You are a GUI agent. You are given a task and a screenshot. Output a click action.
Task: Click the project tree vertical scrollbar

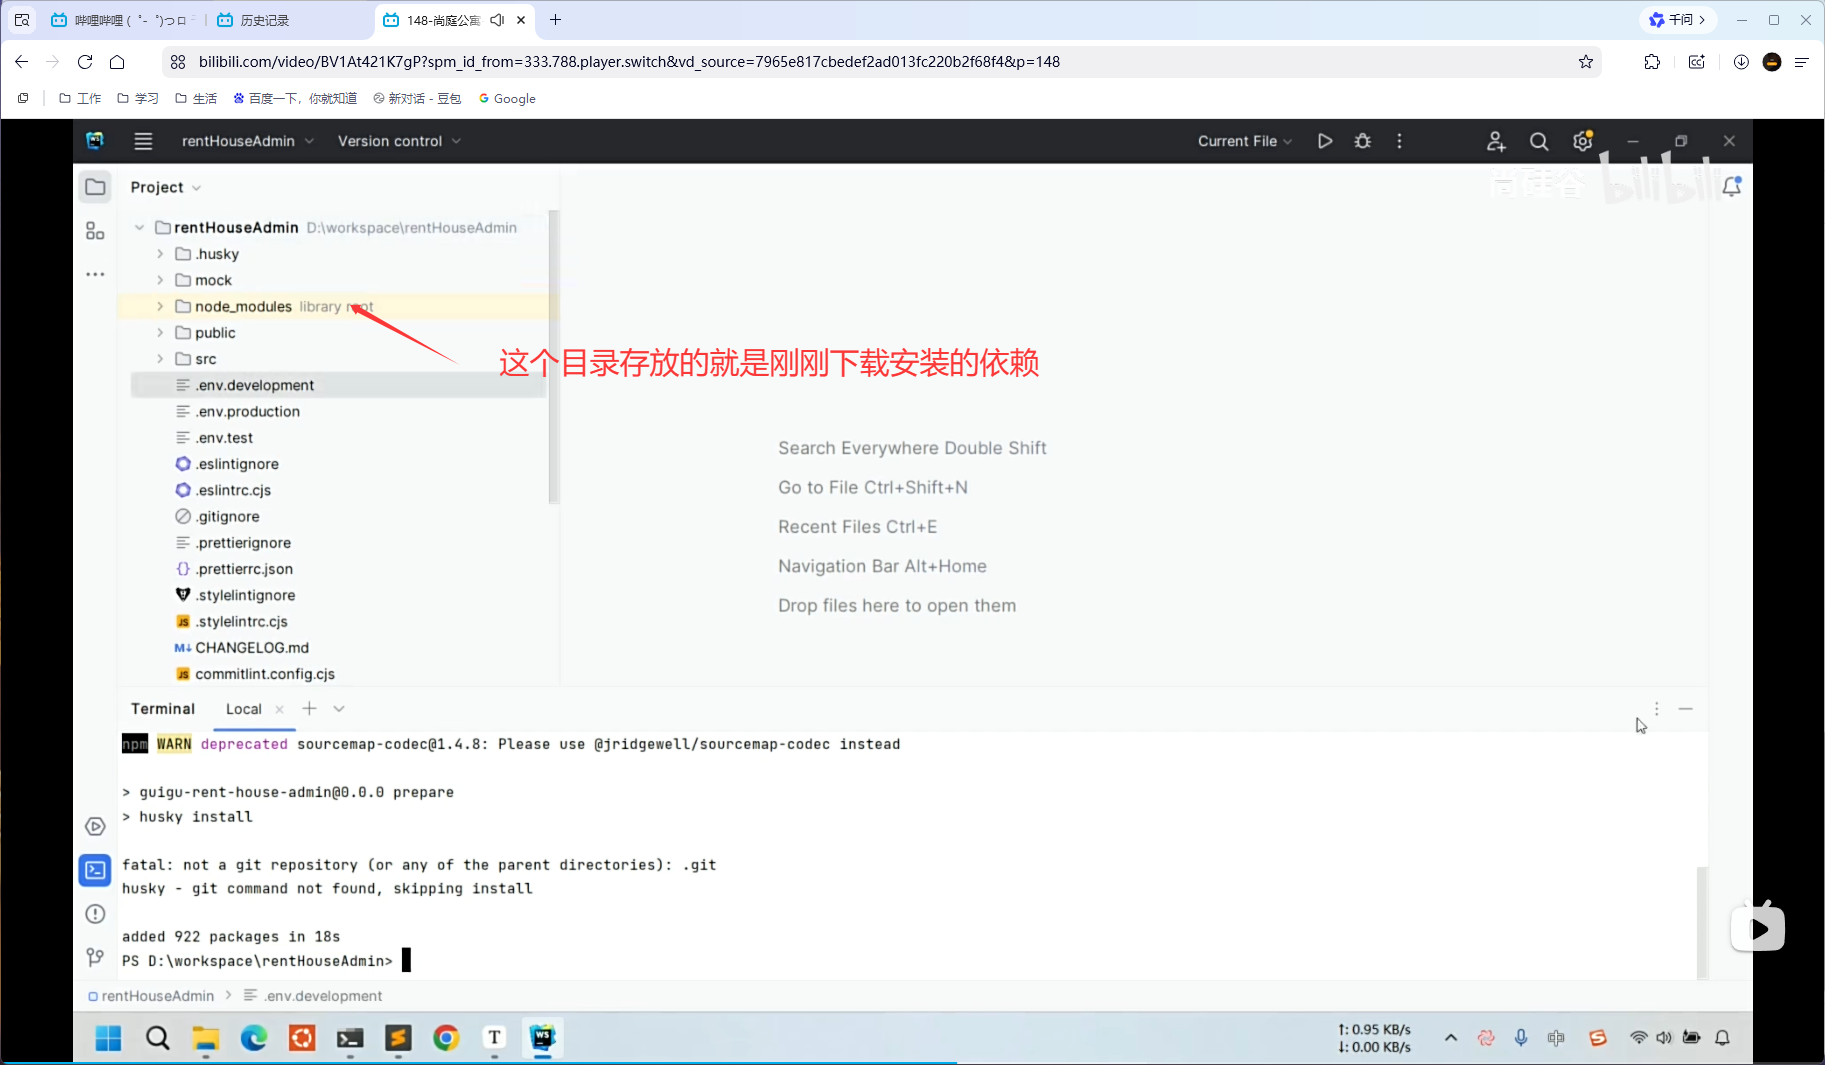[x=554, y=357]
